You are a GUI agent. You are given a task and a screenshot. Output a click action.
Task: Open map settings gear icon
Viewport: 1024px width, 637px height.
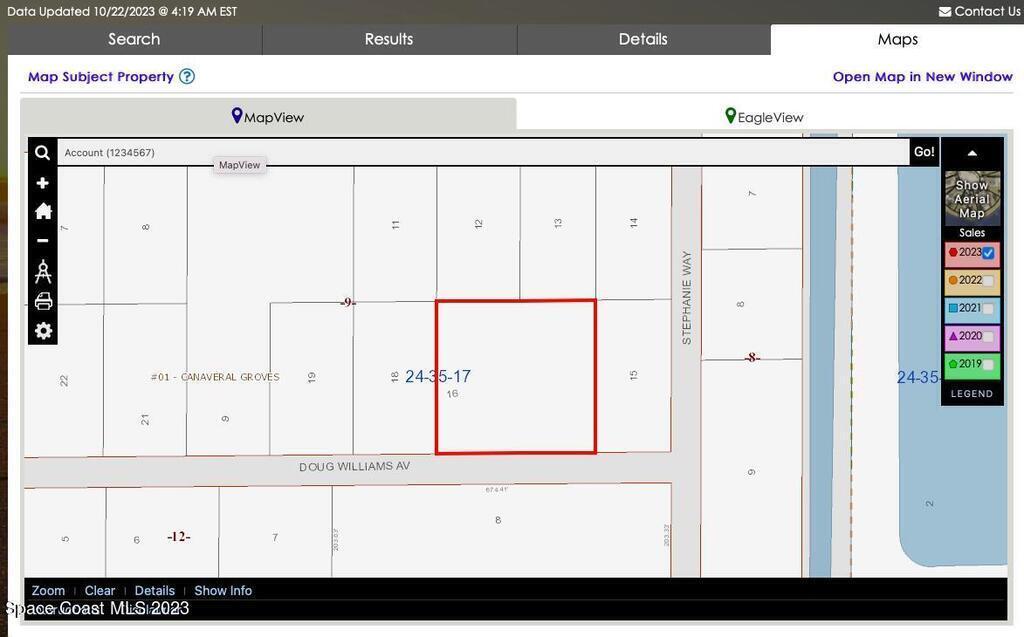(42, 331)
